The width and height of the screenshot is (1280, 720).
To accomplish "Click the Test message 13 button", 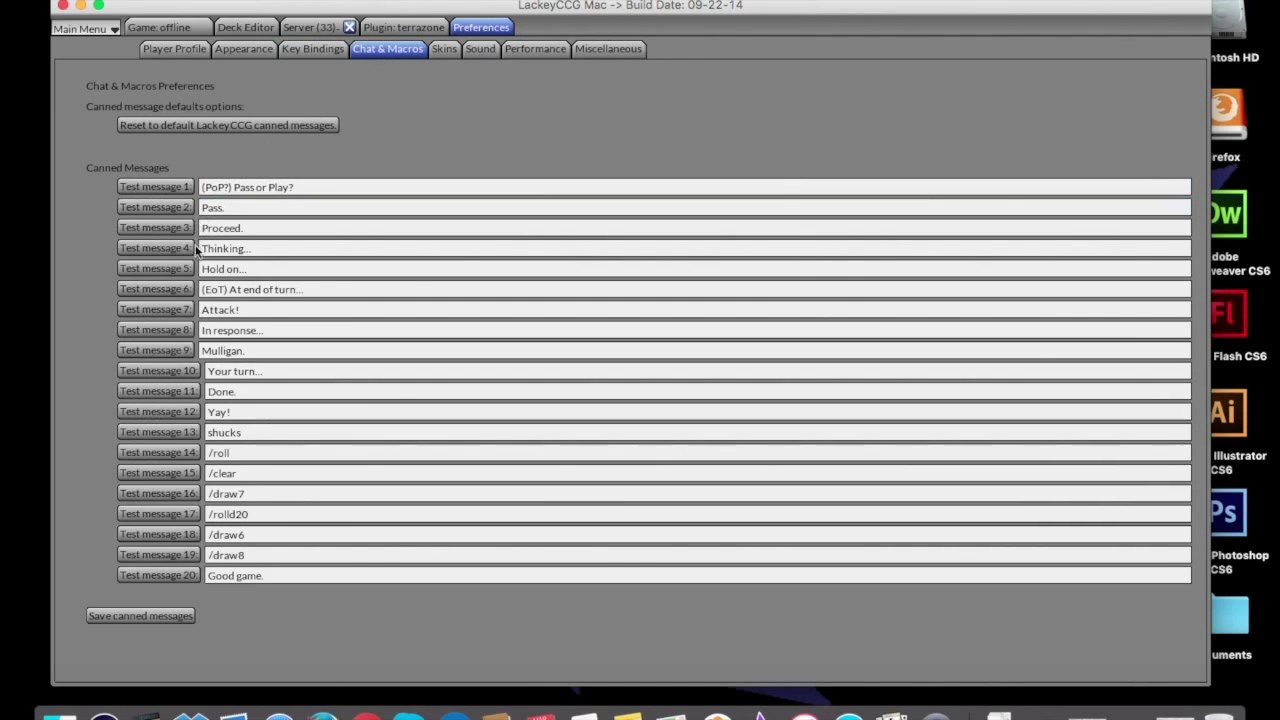I will pos(158,432).
